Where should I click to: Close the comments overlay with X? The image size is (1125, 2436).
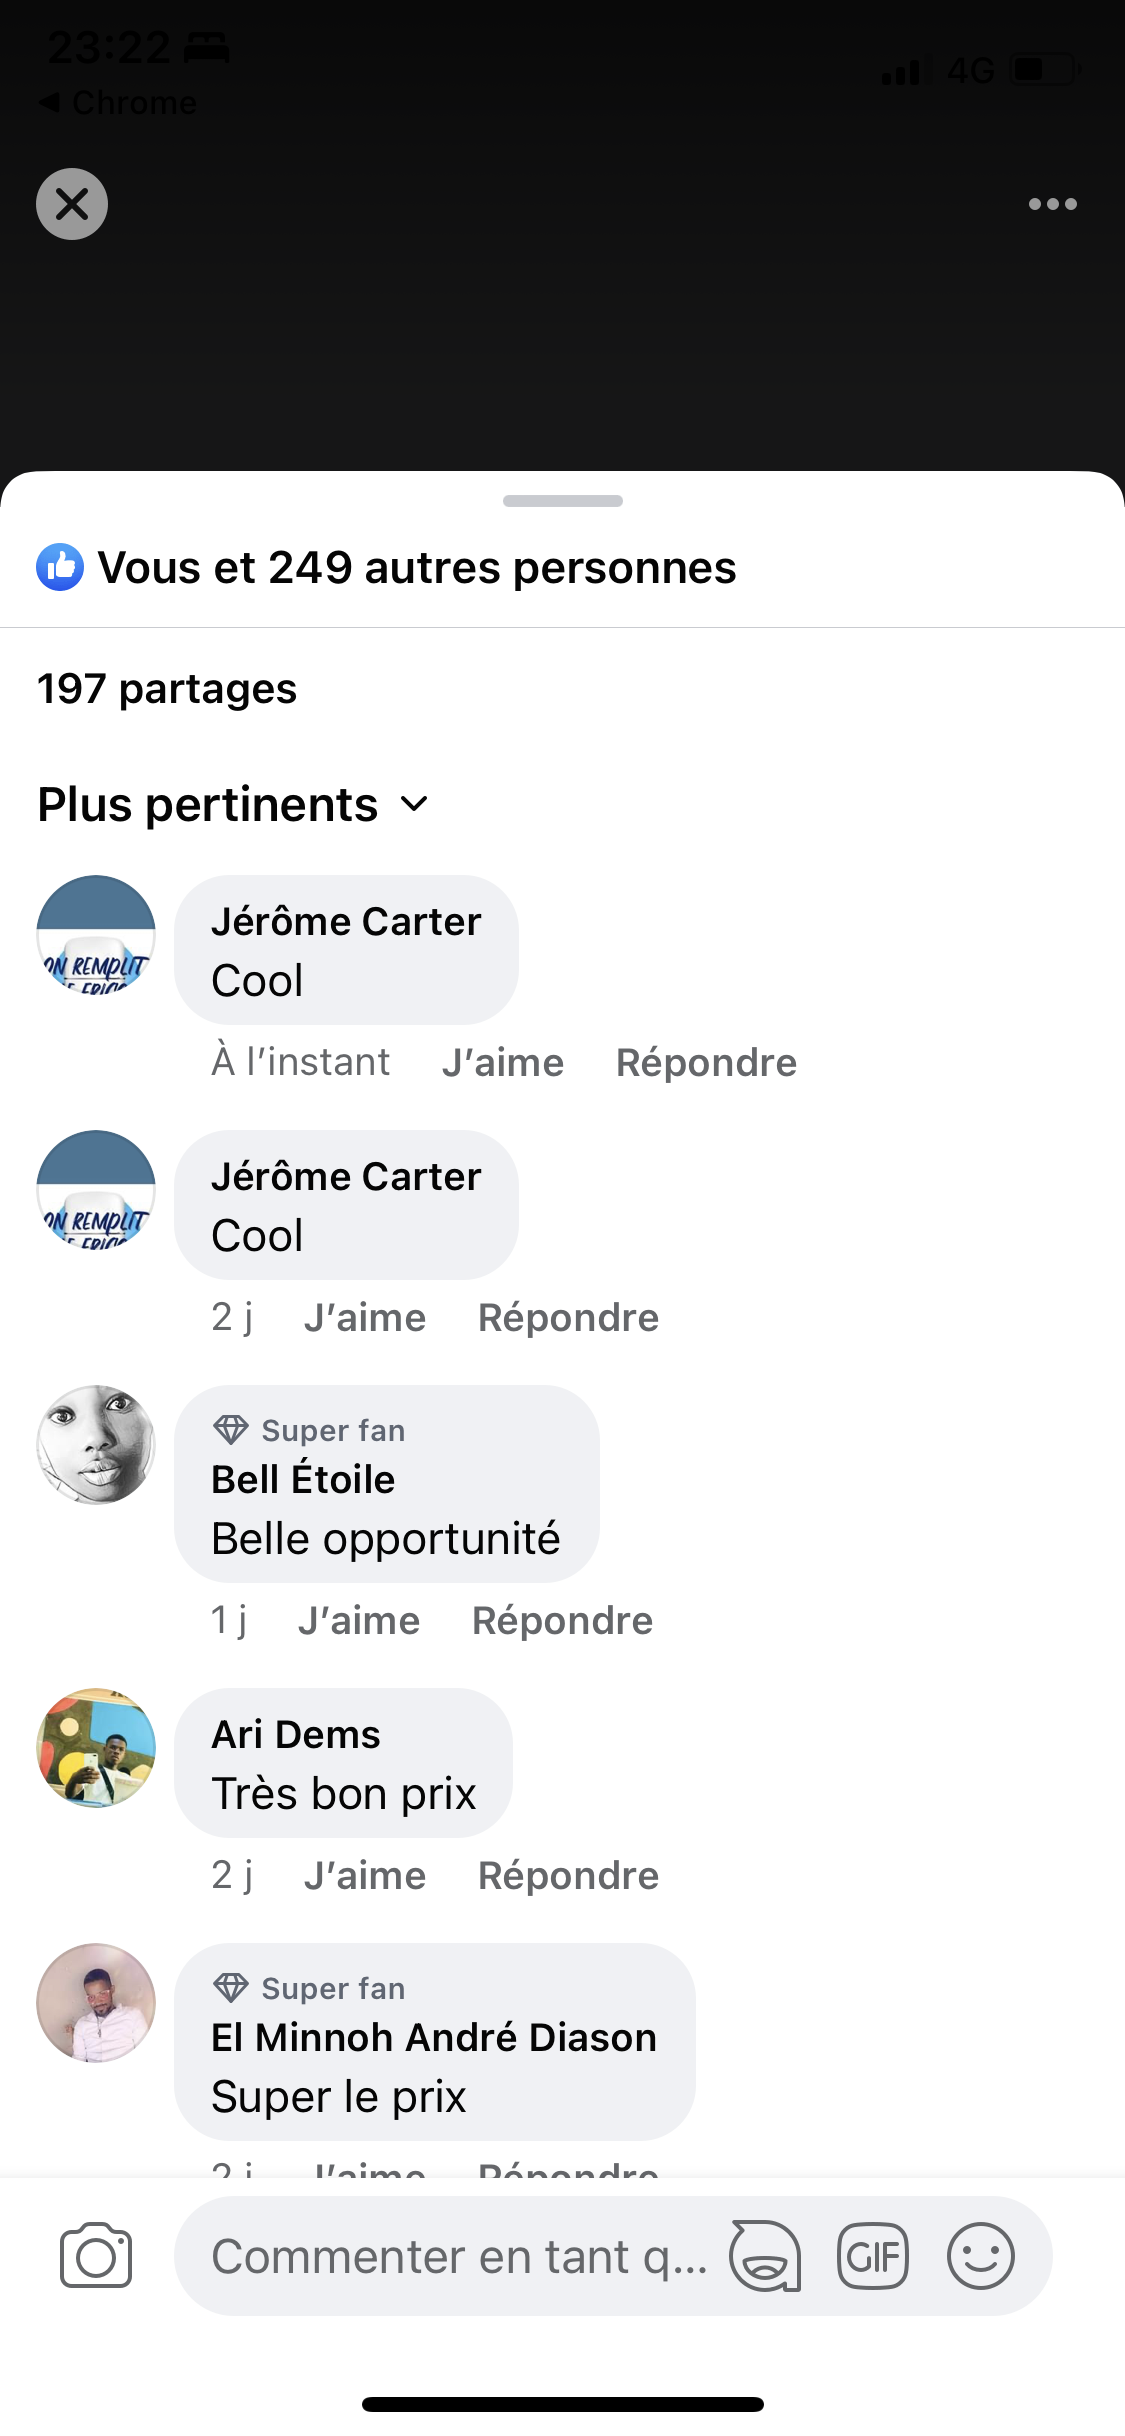pyautogui.click(x=72, y=204)
